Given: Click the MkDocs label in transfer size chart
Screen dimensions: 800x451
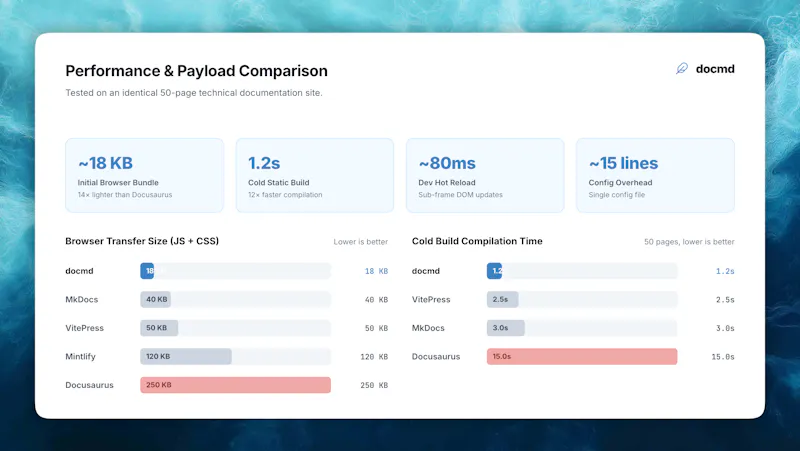Looking at the screenshot, I should coord(82,299).
